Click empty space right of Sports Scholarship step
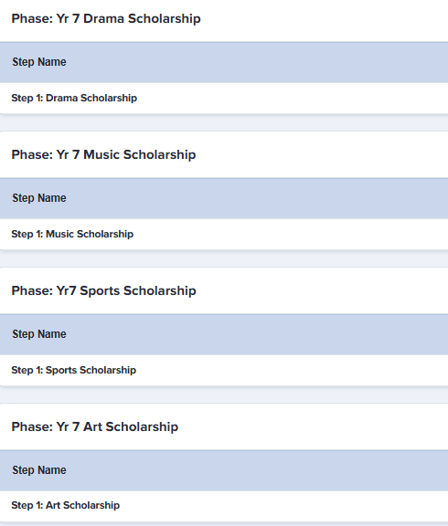 tap(292, 370)
